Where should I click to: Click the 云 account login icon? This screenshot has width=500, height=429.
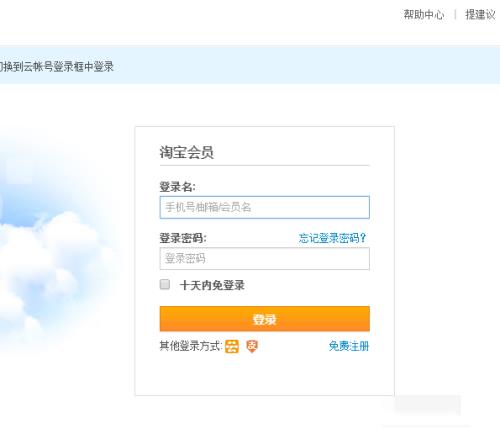pos(232,346)
